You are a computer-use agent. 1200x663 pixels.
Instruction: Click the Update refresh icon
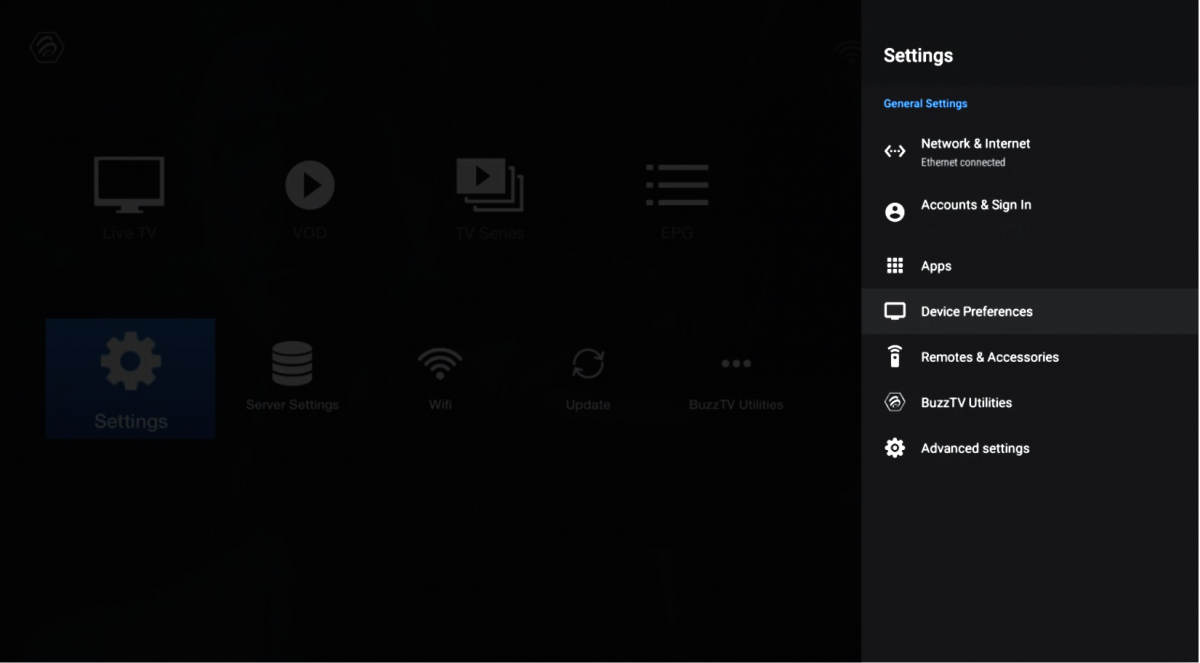coord(588,363)
